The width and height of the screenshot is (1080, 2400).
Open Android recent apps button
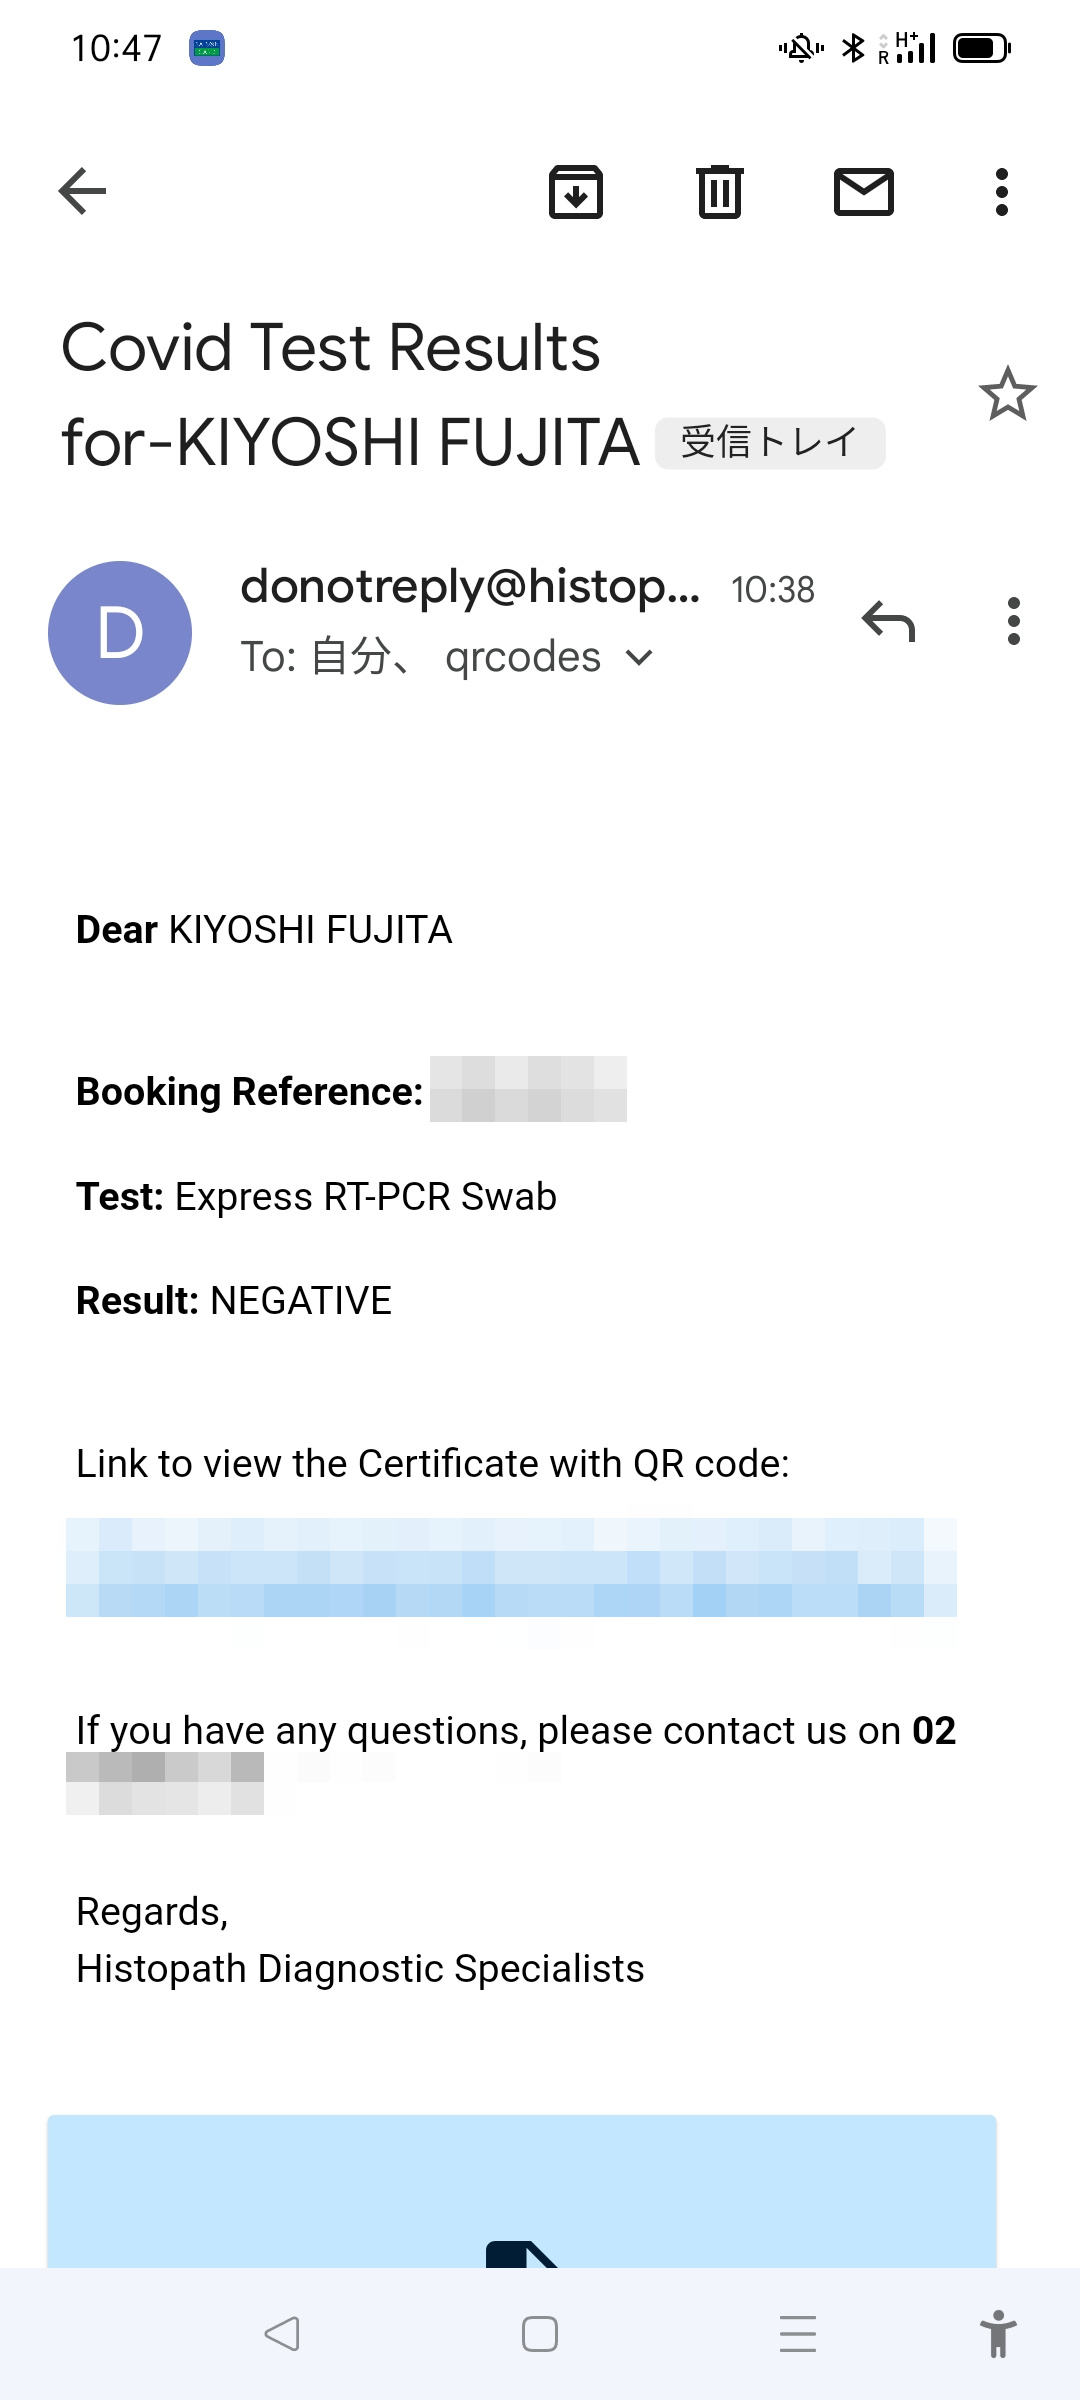(x=798, y=2334)
